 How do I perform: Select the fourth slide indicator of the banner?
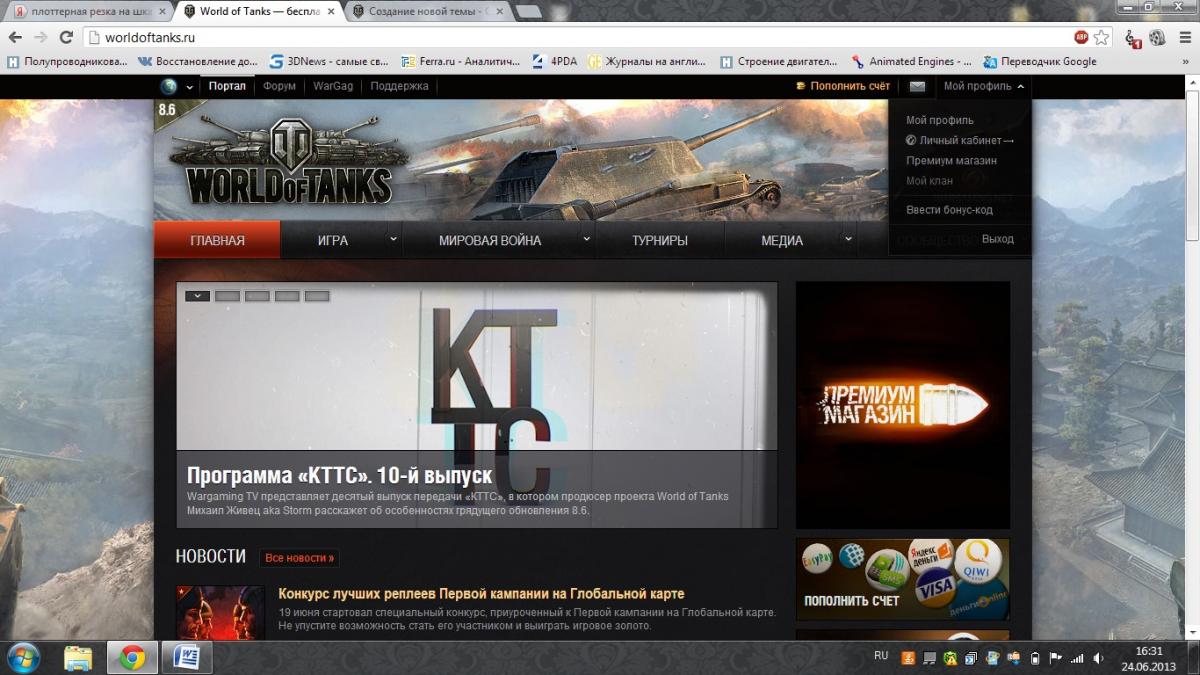[287, 296]
